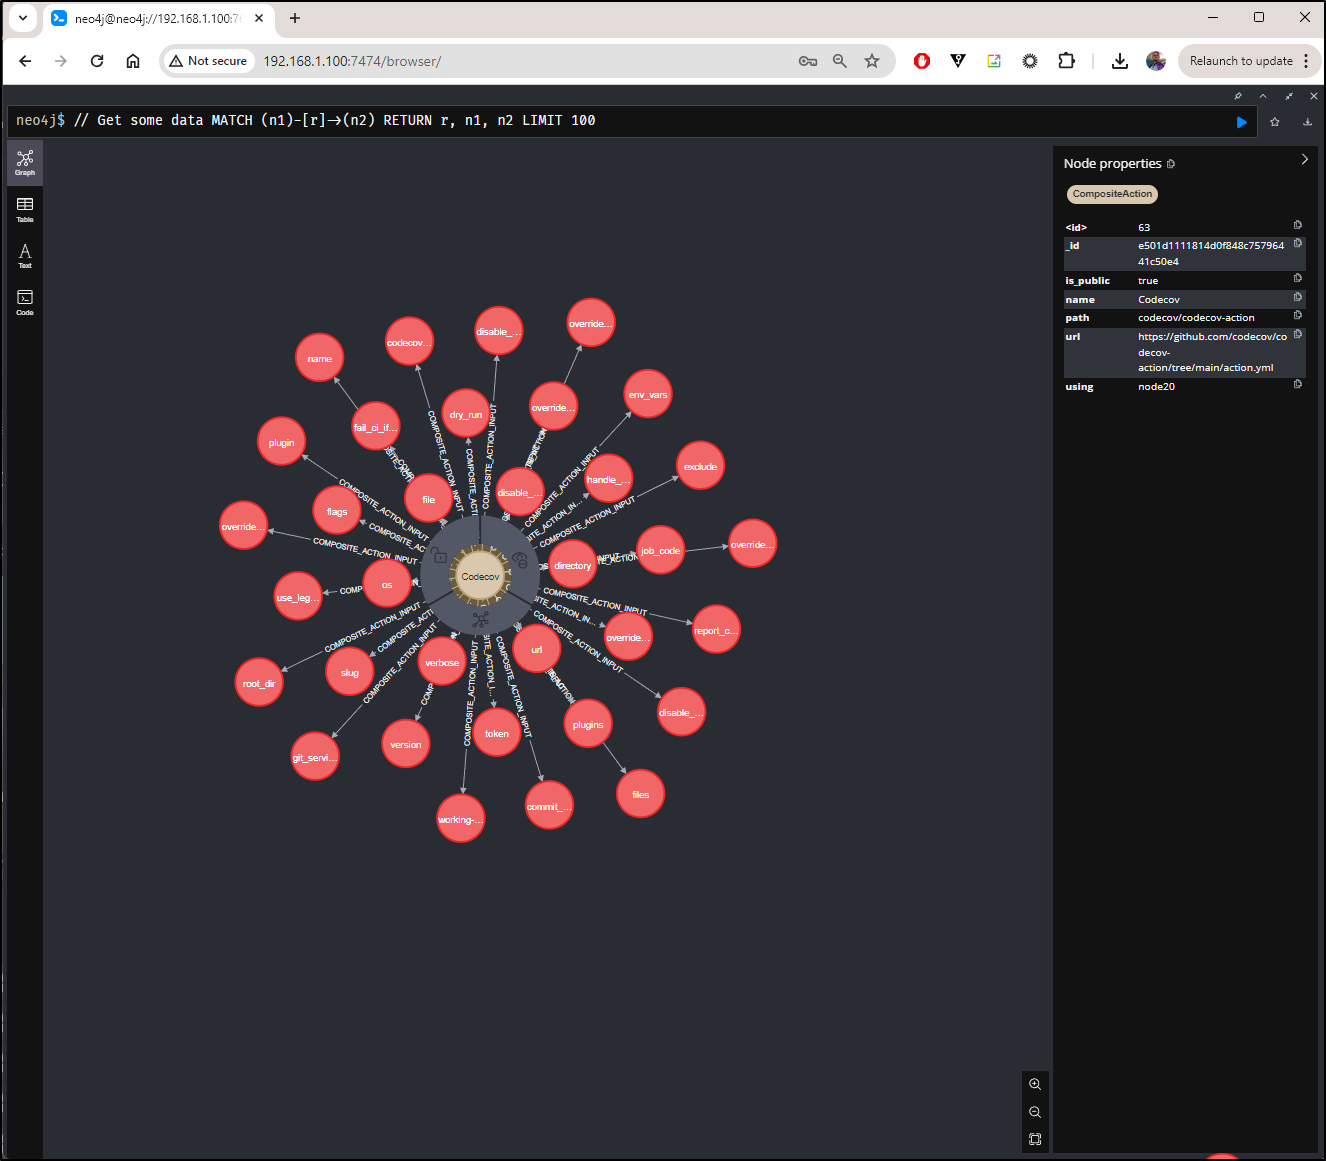Image resolution: width=1326 pixels, height=1161 pixels.
Task: Reload the browser page
Action: click(x=97, y=61)
